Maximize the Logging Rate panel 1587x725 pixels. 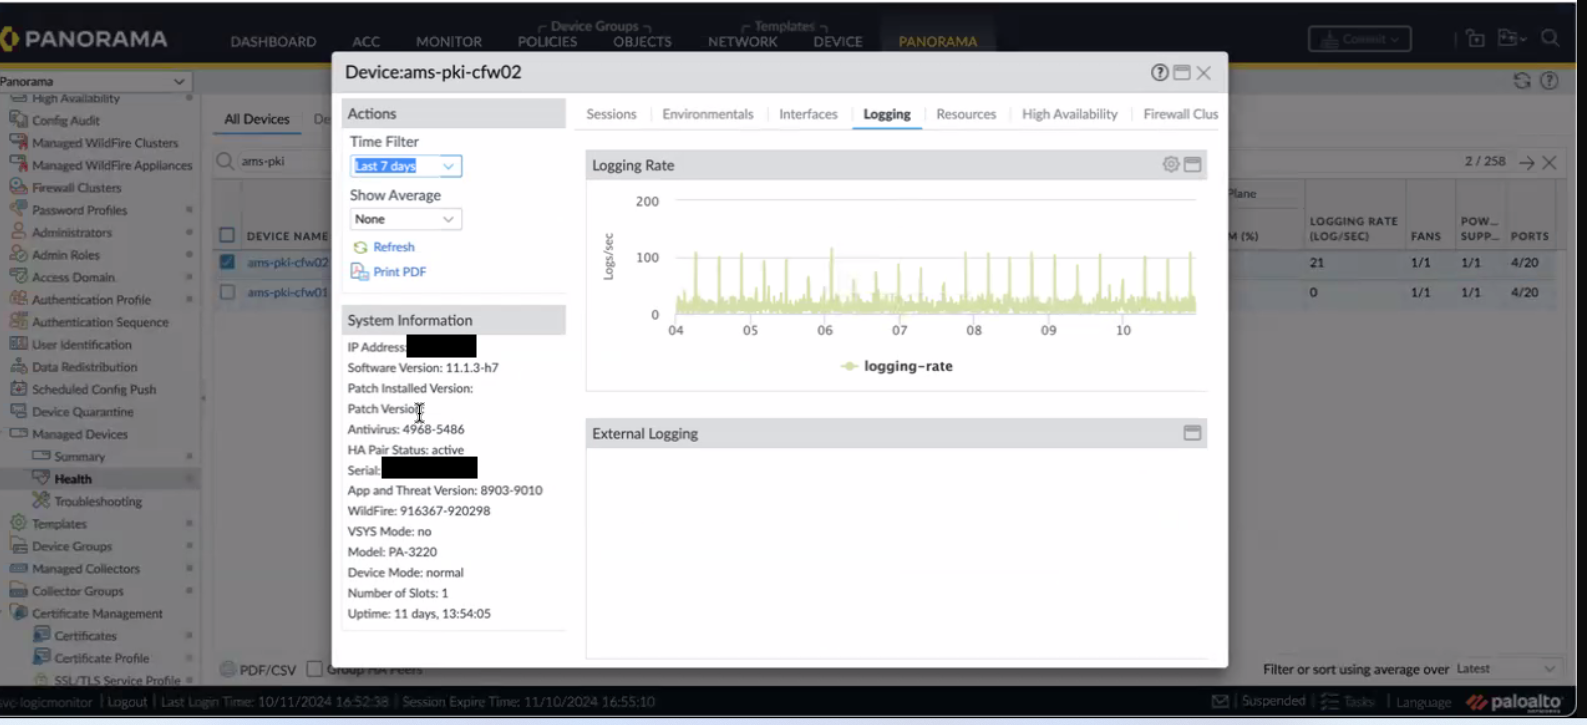click(1192, 165)
